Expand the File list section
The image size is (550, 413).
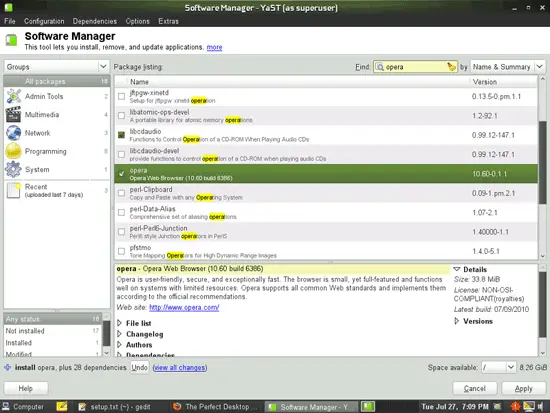pos(119,323)
